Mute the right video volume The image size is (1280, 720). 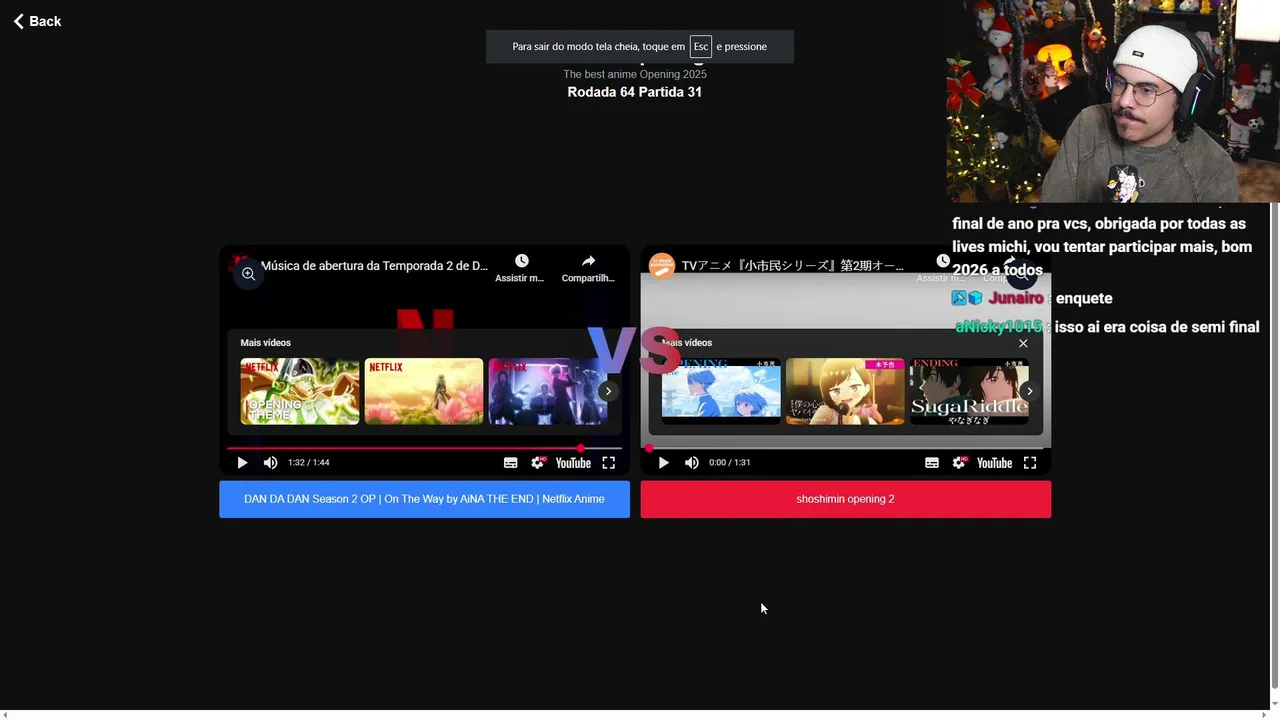pos(691,463)
